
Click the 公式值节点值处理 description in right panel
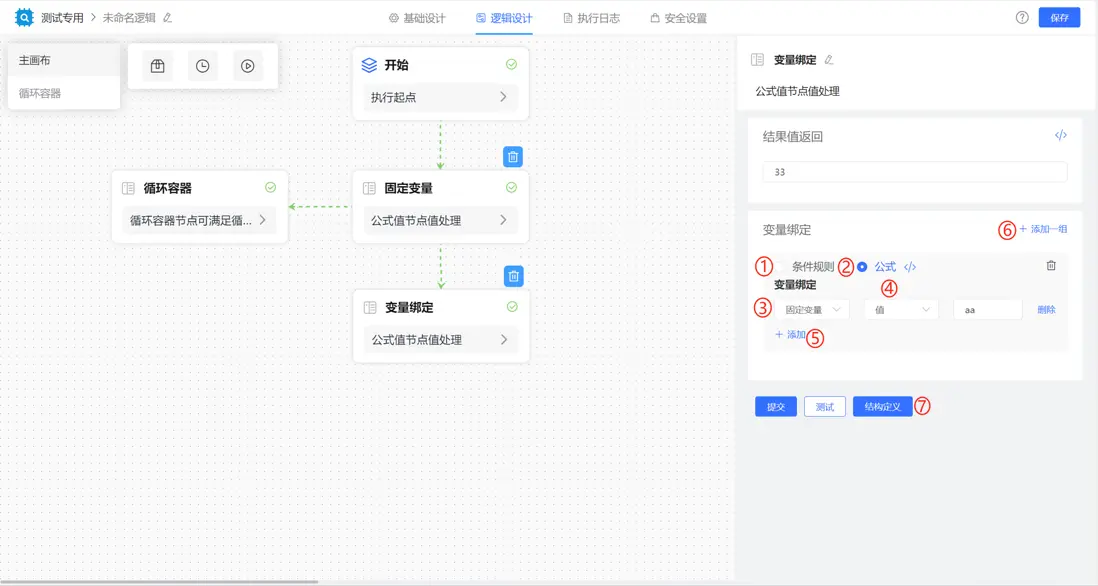798,91
